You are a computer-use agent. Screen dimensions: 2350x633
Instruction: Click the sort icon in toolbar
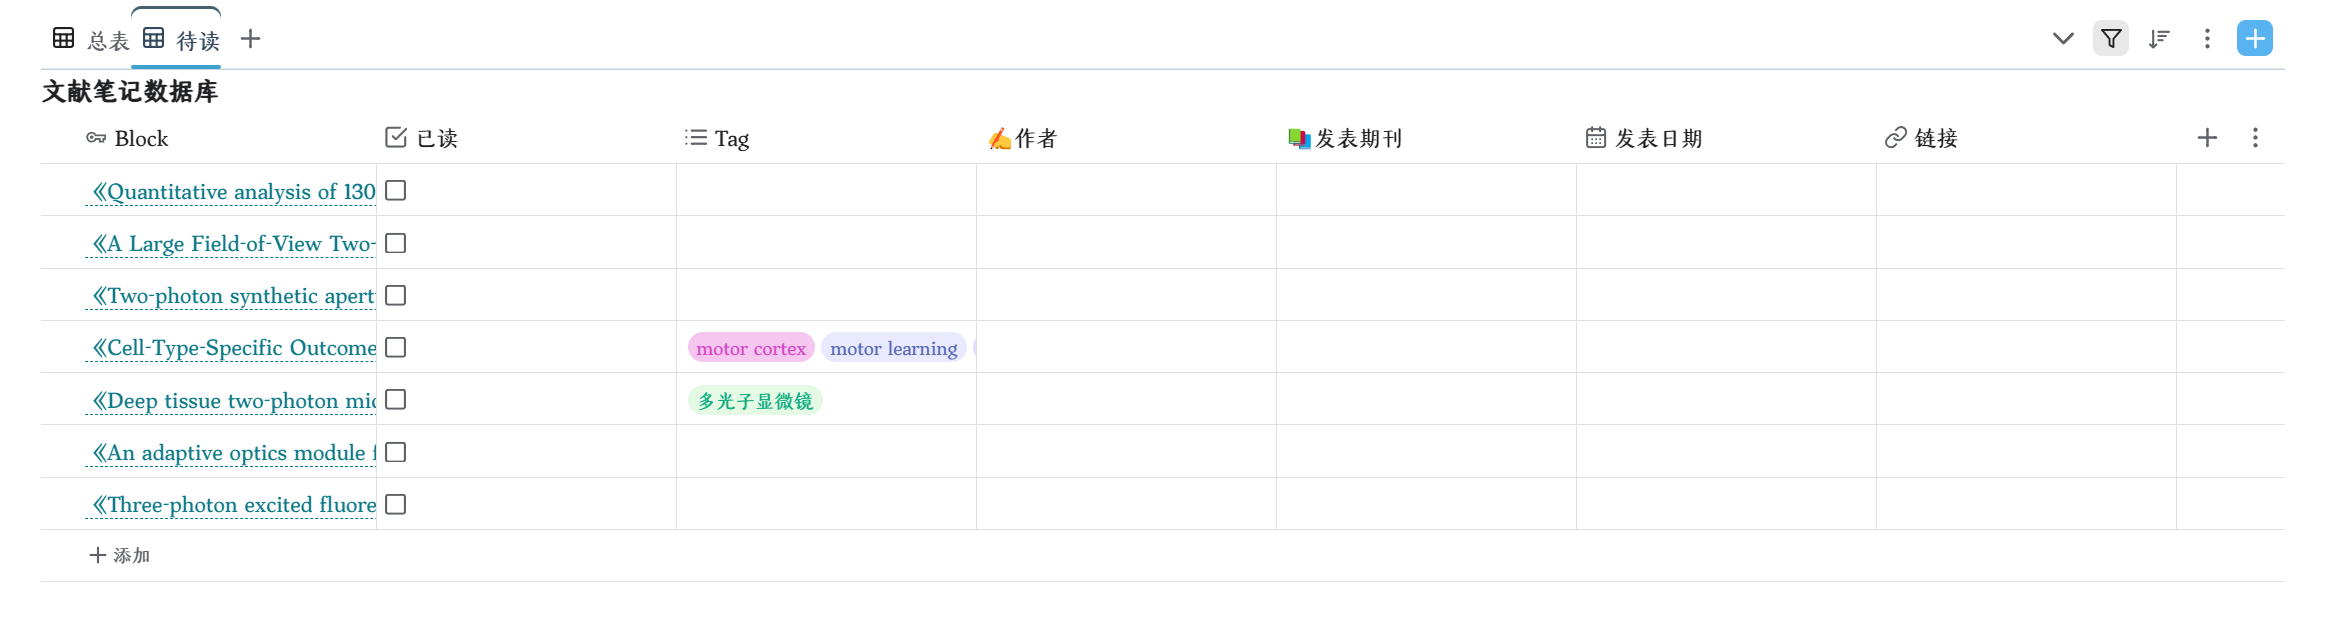coord(2159,39)
